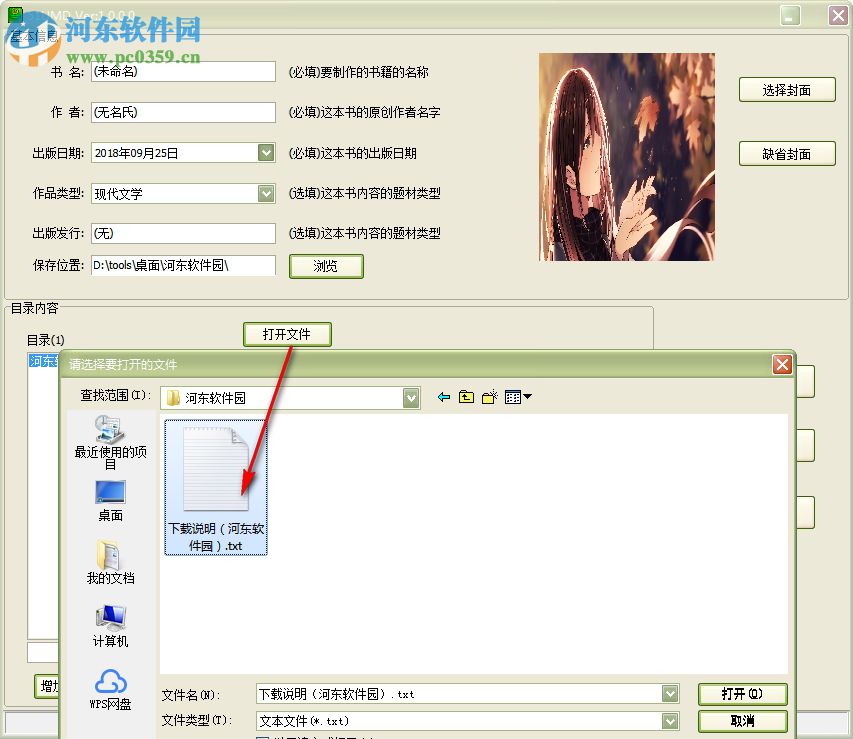Viewport: 853px width, 739px height.
Task: Click the 取消 button
Action: [x=742, y=721]
